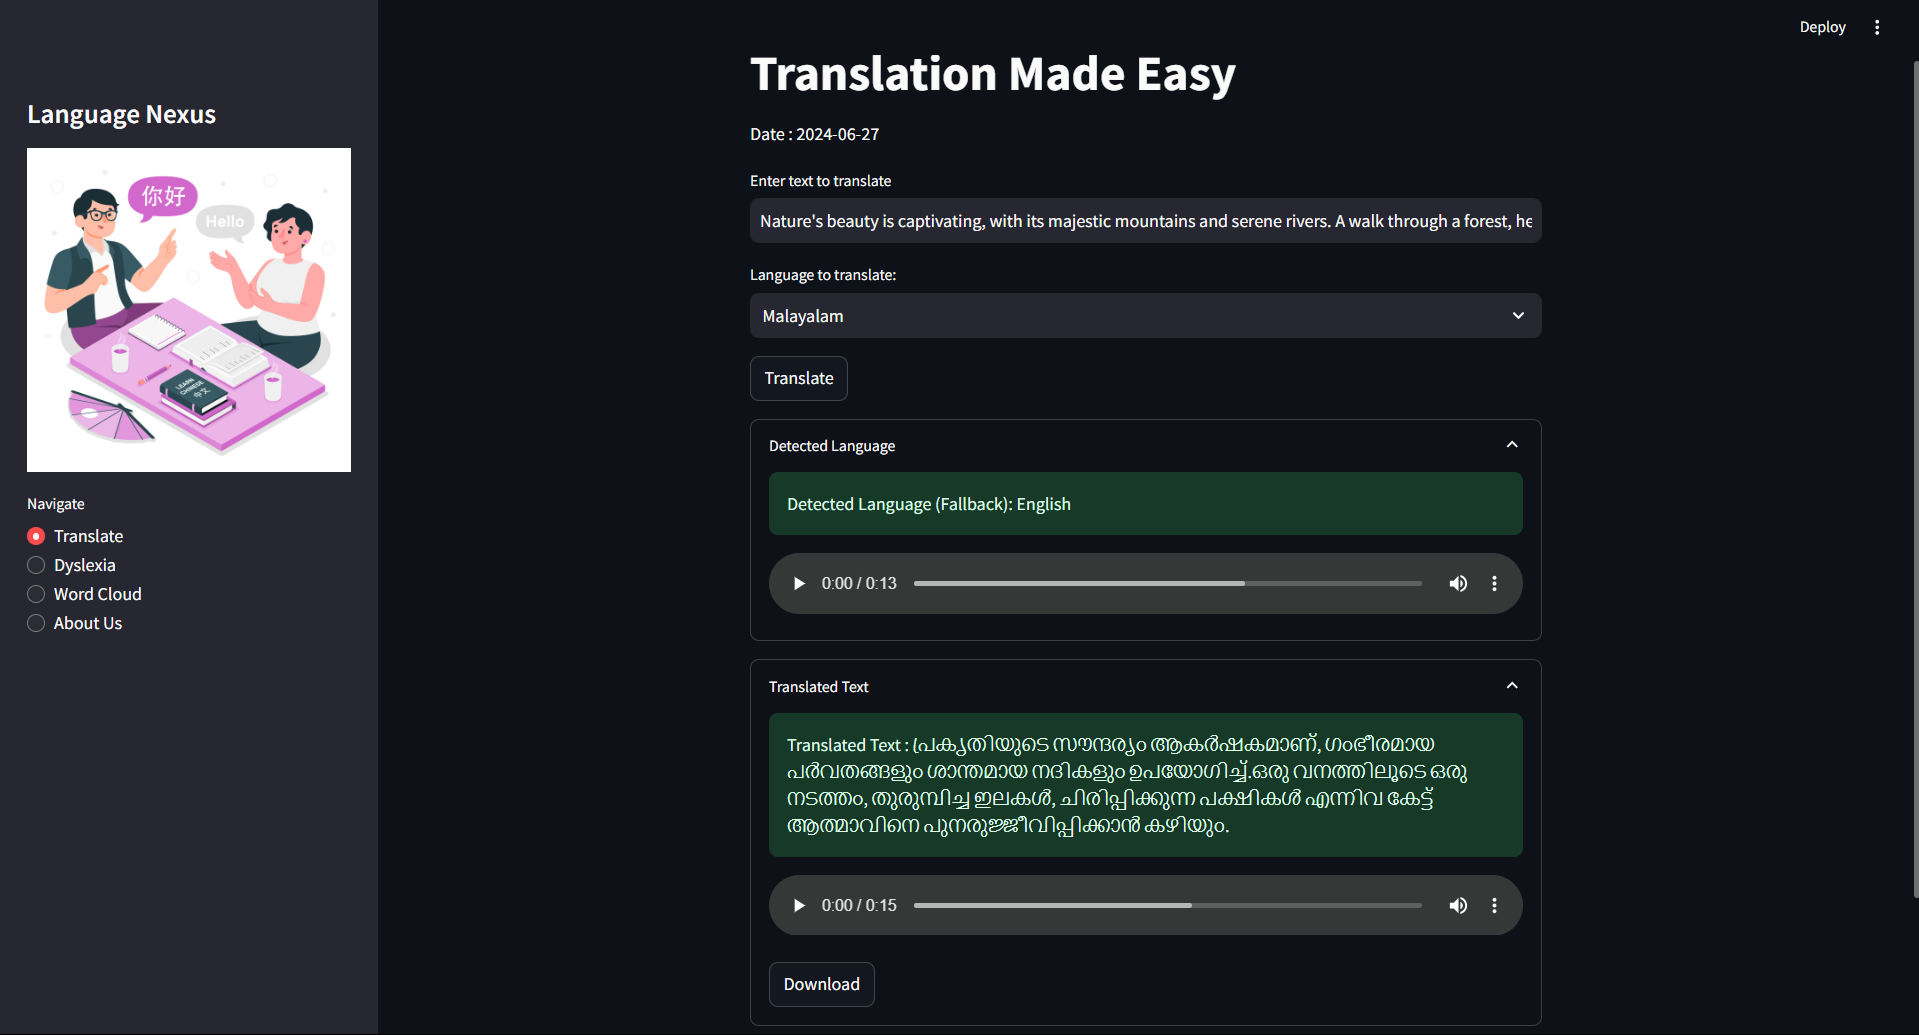Play the Detected Language audio clip
This screenshot has height=1035, width=1919.
tap(799, 584)
